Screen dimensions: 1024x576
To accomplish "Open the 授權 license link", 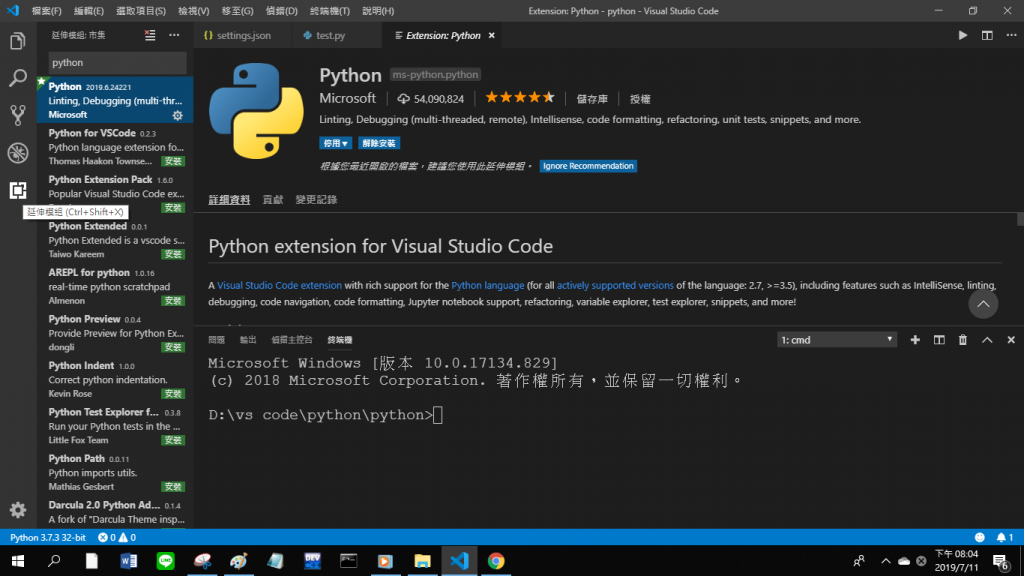I will 640,99.
